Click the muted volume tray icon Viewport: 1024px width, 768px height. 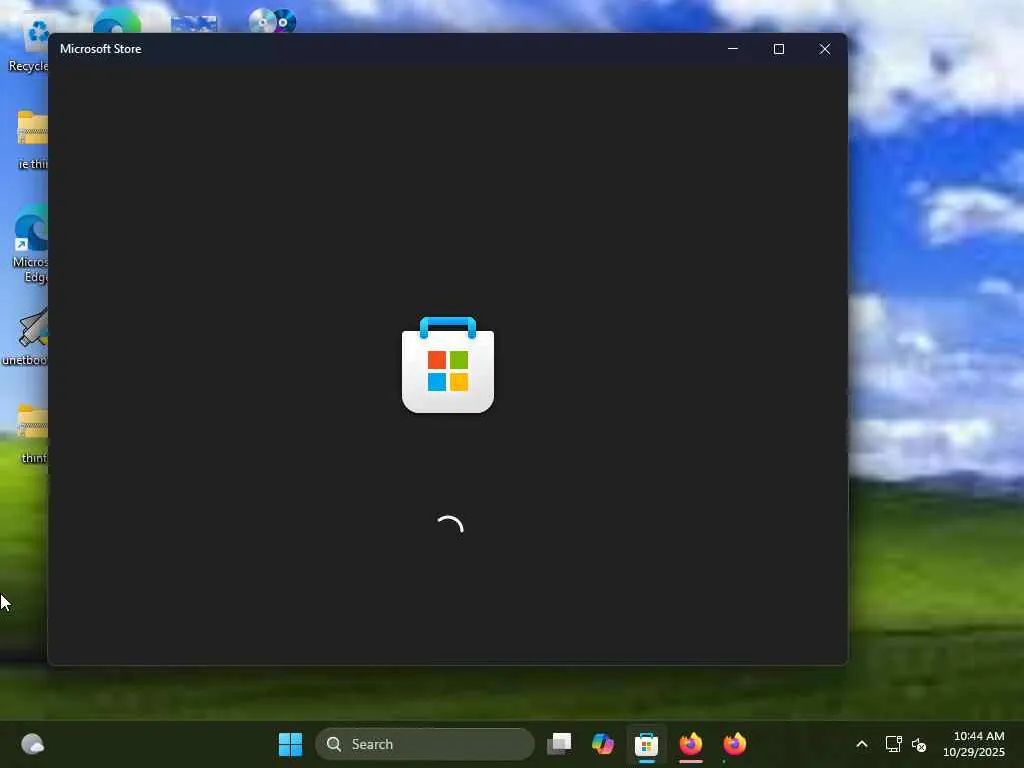tap(919, 744)
